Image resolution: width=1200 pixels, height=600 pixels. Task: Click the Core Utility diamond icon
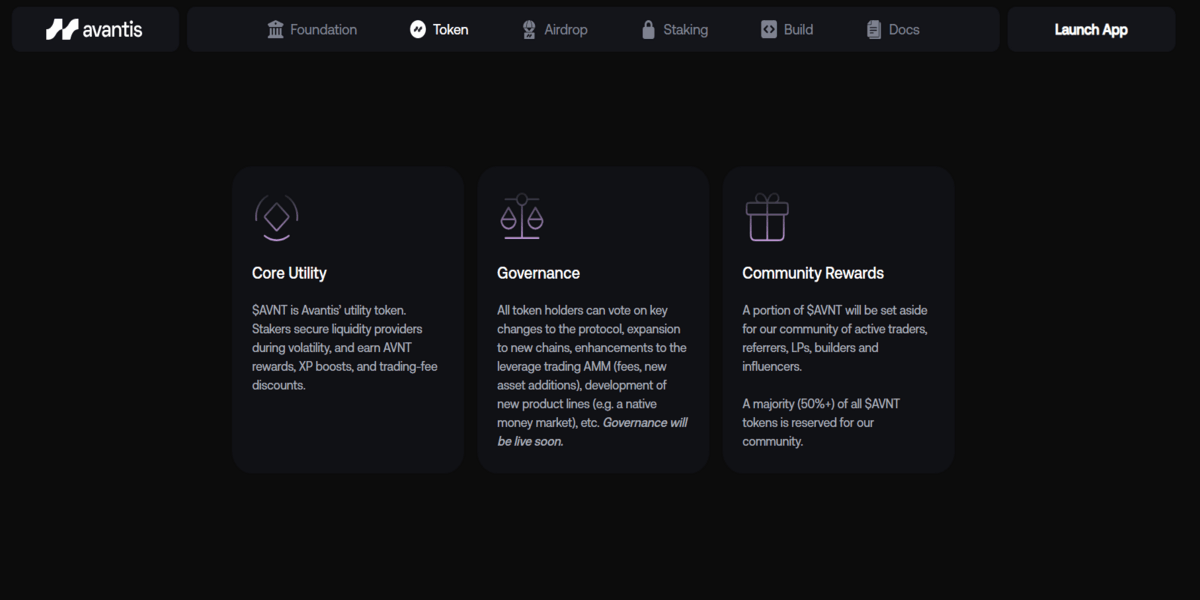pos(276,217)
